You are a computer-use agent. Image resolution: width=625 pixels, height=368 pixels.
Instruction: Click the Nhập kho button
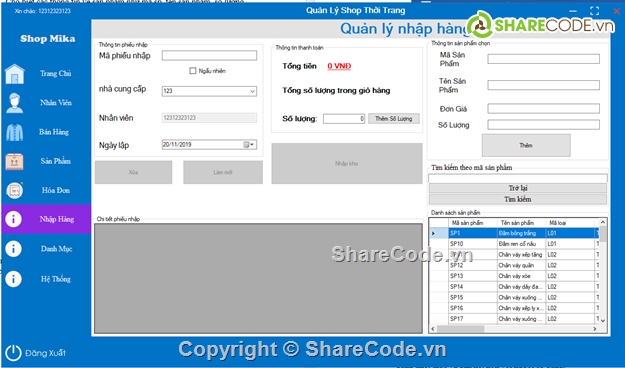pyautogui.click(x=347, y=163)
